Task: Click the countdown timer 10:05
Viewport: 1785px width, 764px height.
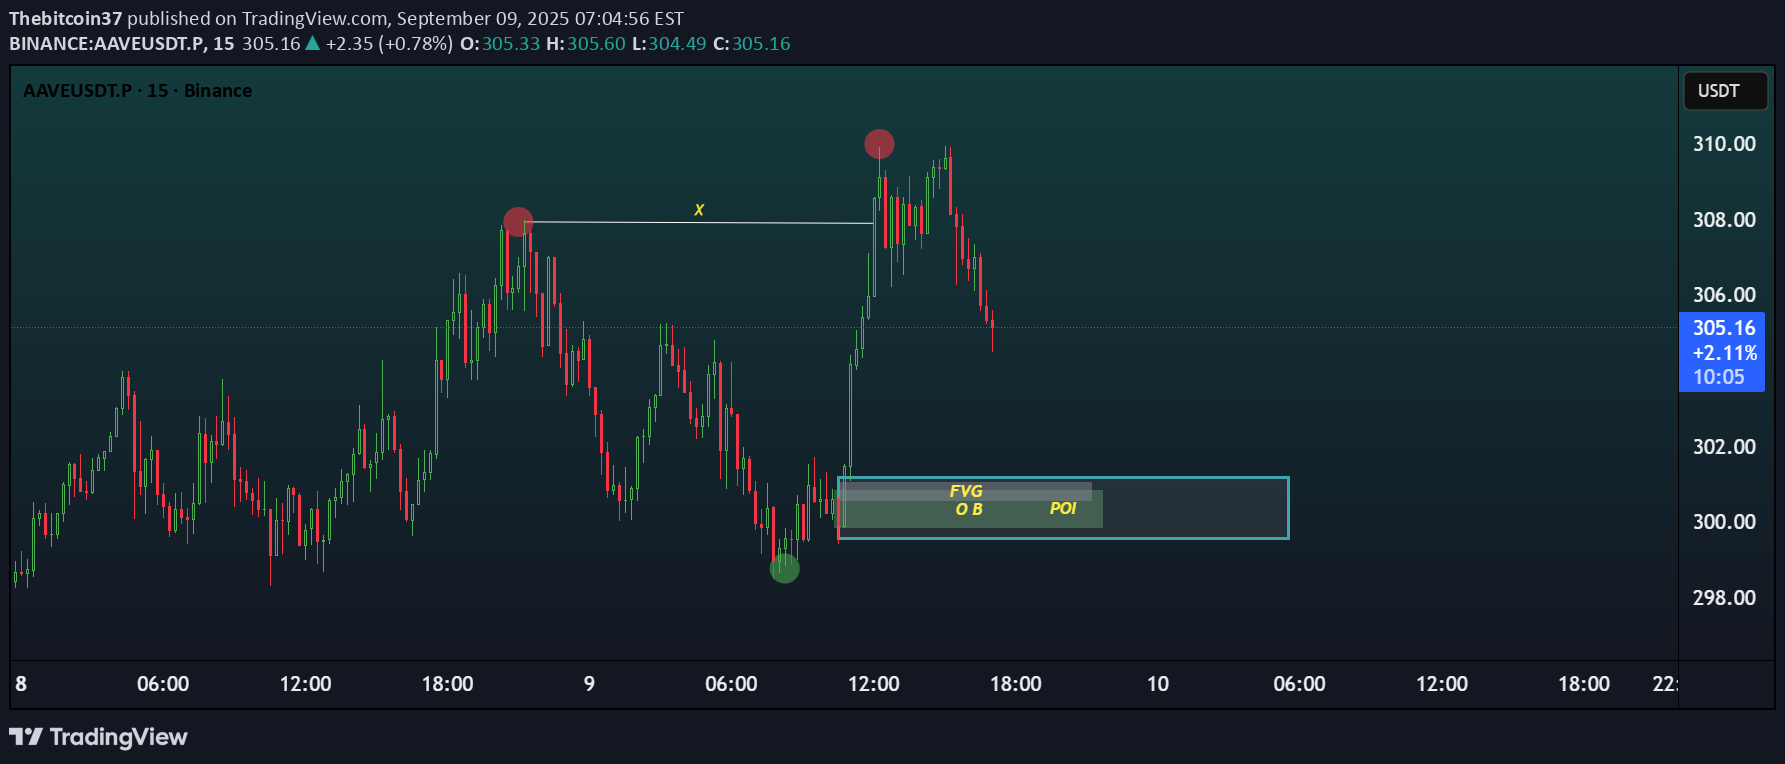Action: pos(1718,377)
